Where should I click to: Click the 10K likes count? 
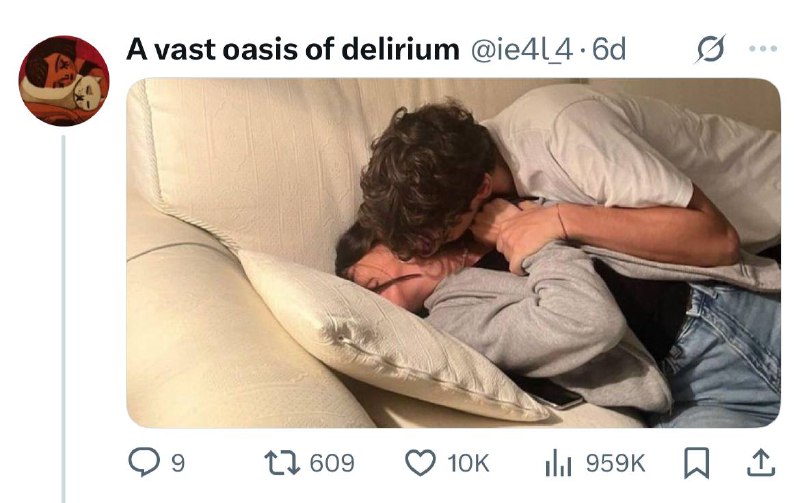click(468, 463)
